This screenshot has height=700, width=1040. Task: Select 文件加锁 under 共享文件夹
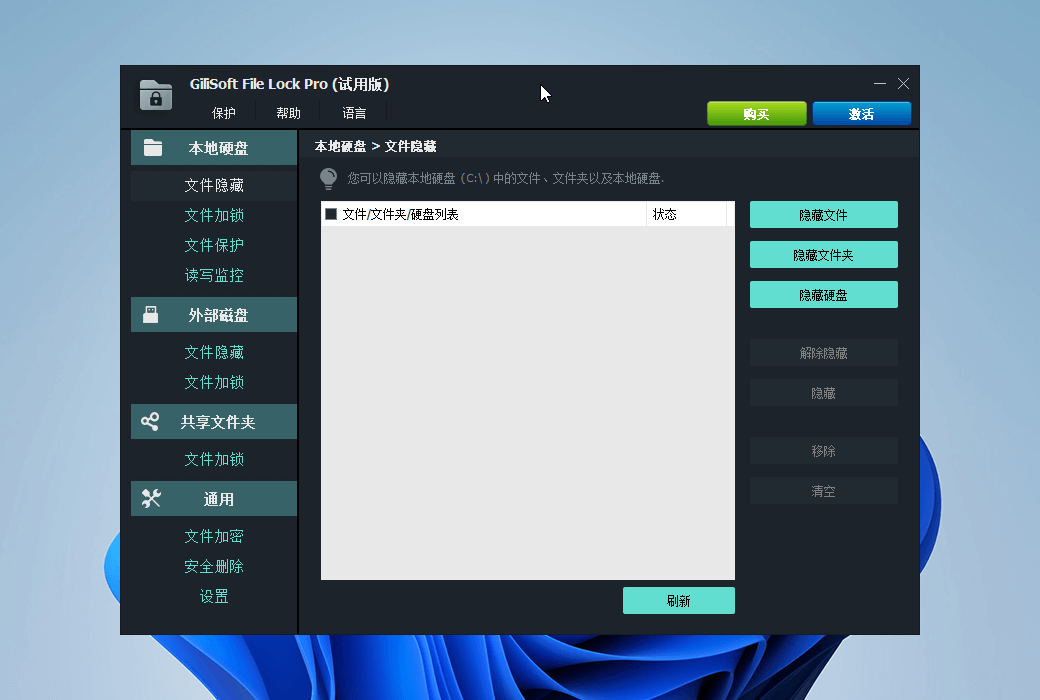pyautogui.click(x=214, y=459)
